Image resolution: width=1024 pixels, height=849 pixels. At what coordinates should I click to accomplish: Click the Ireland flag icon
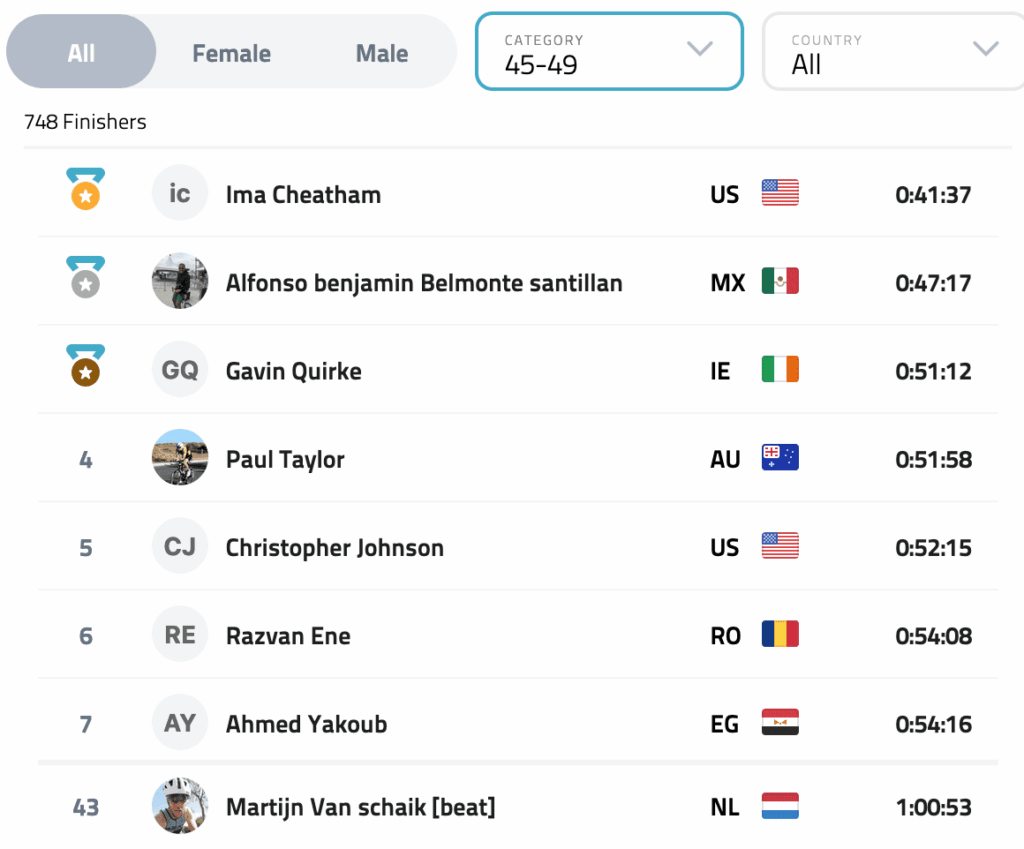click(780, 371)
